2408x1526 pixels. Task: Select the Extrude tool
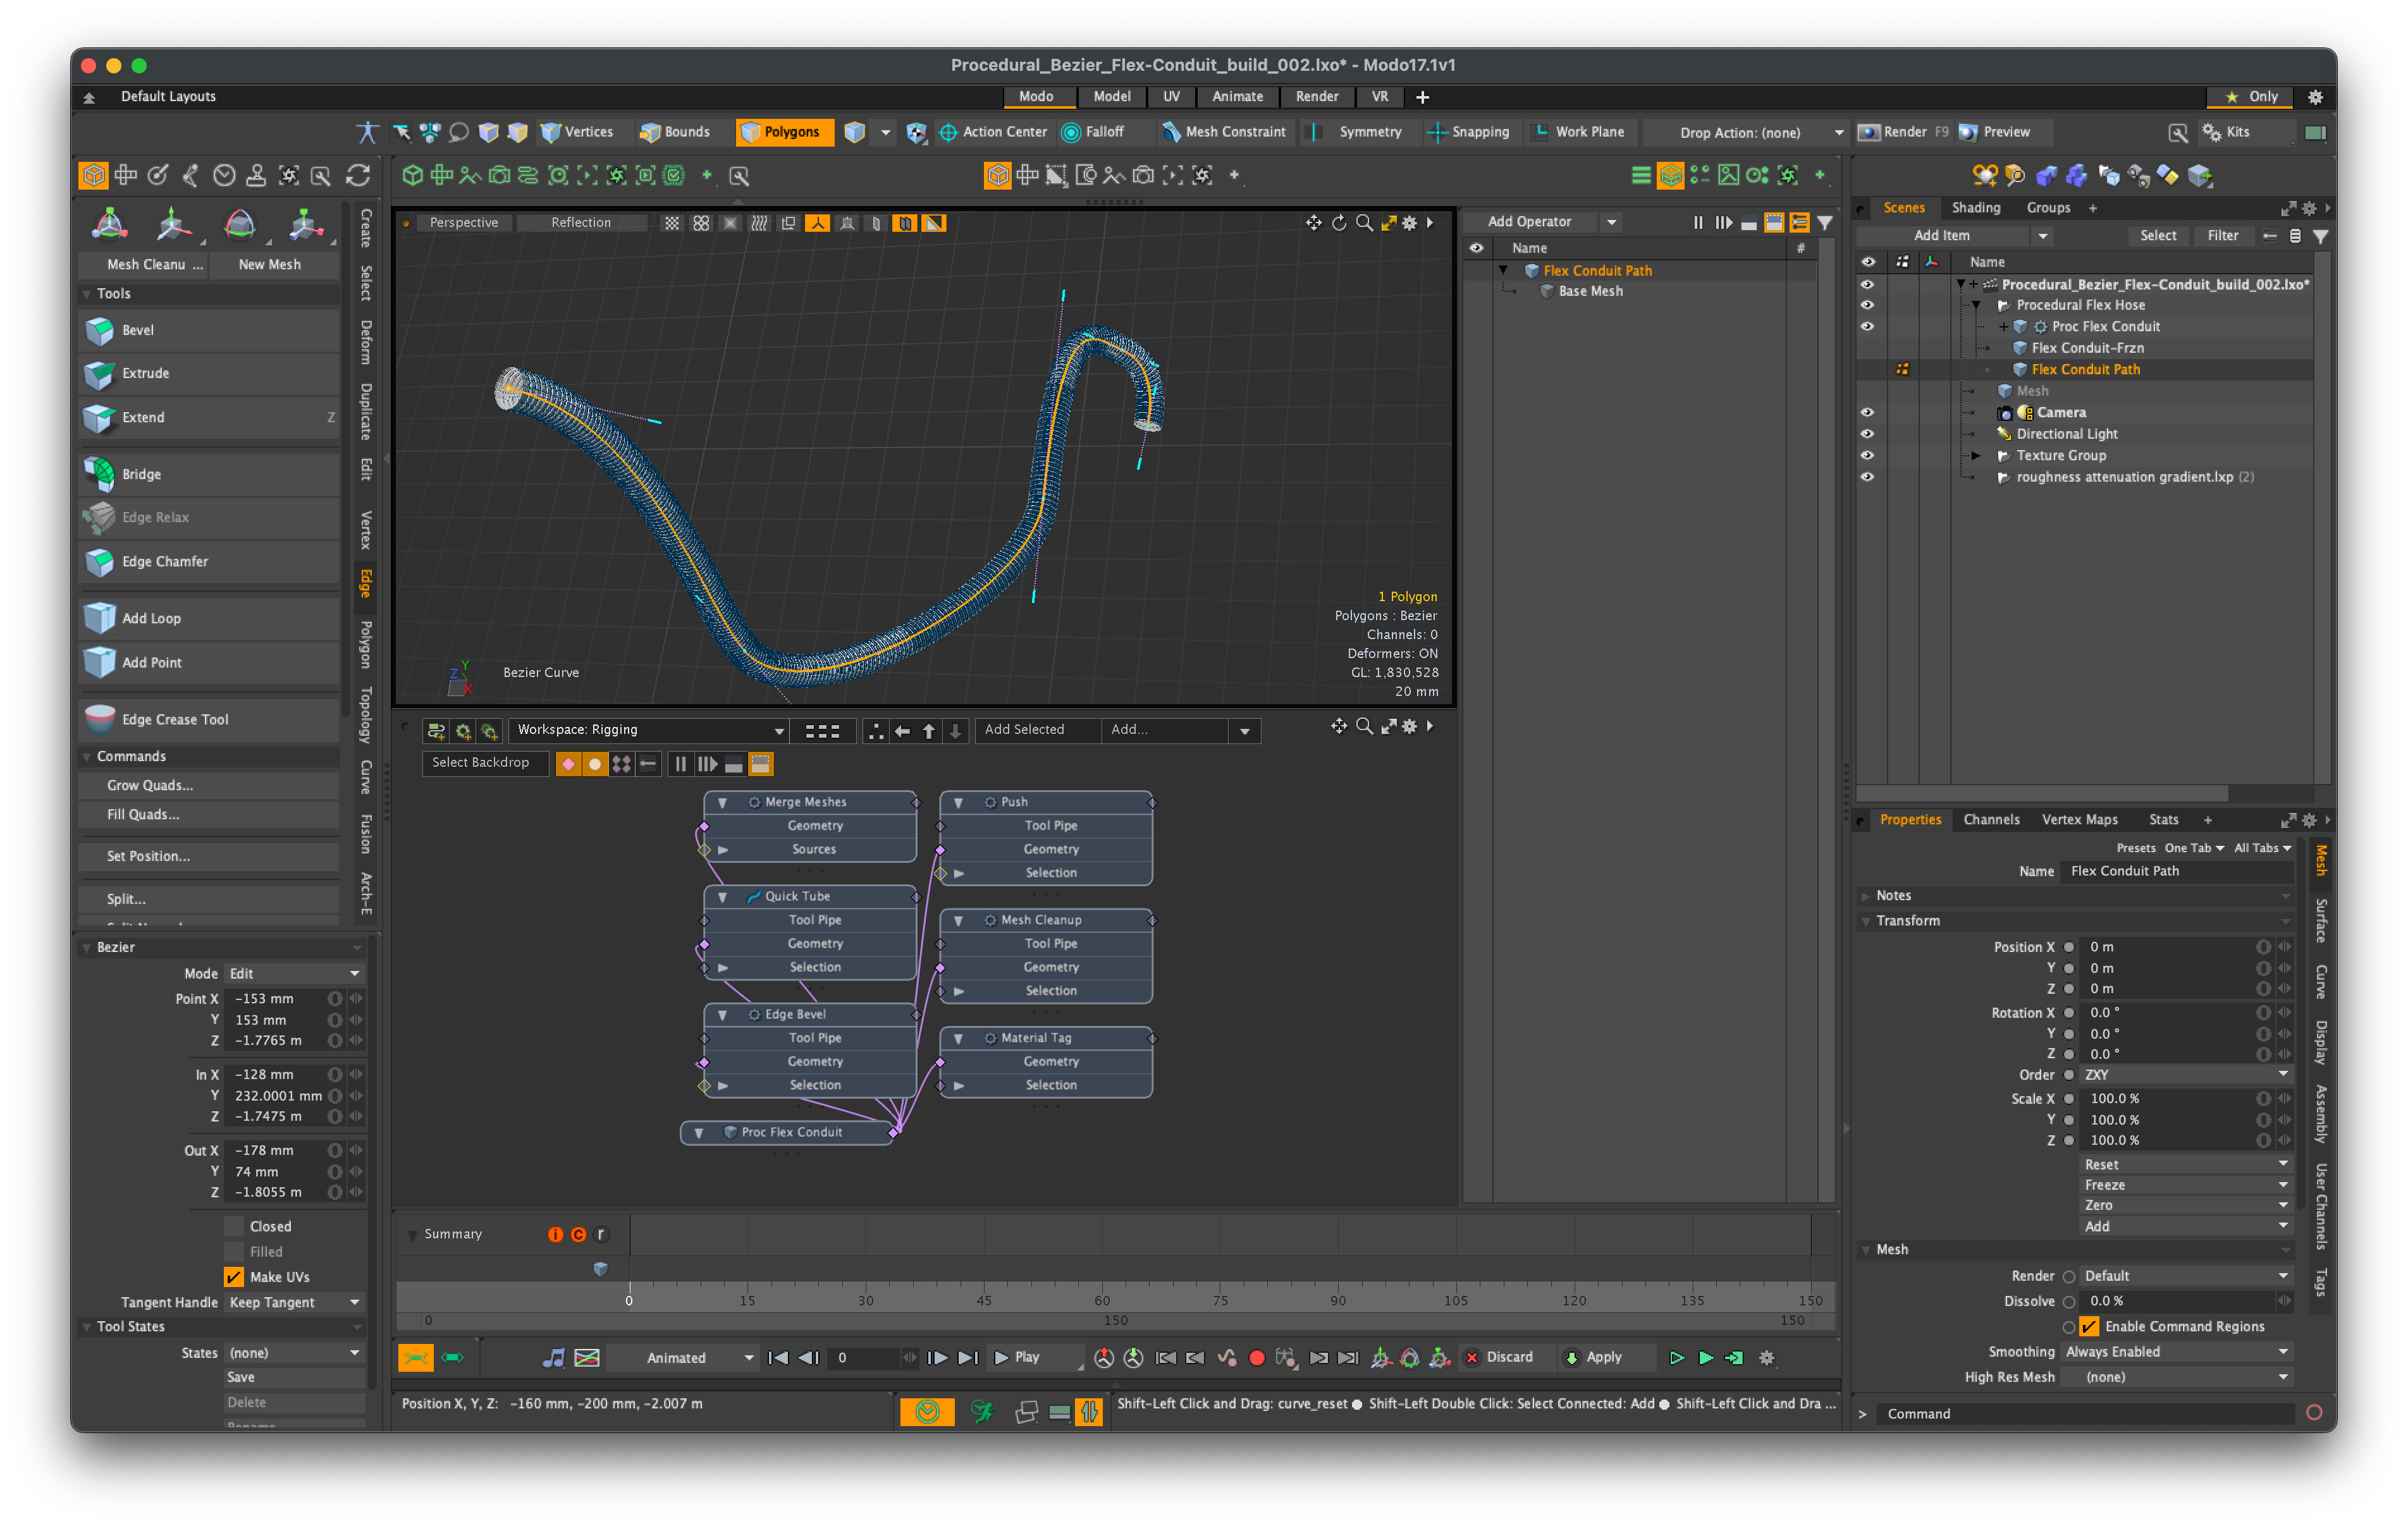pos(209,373)
